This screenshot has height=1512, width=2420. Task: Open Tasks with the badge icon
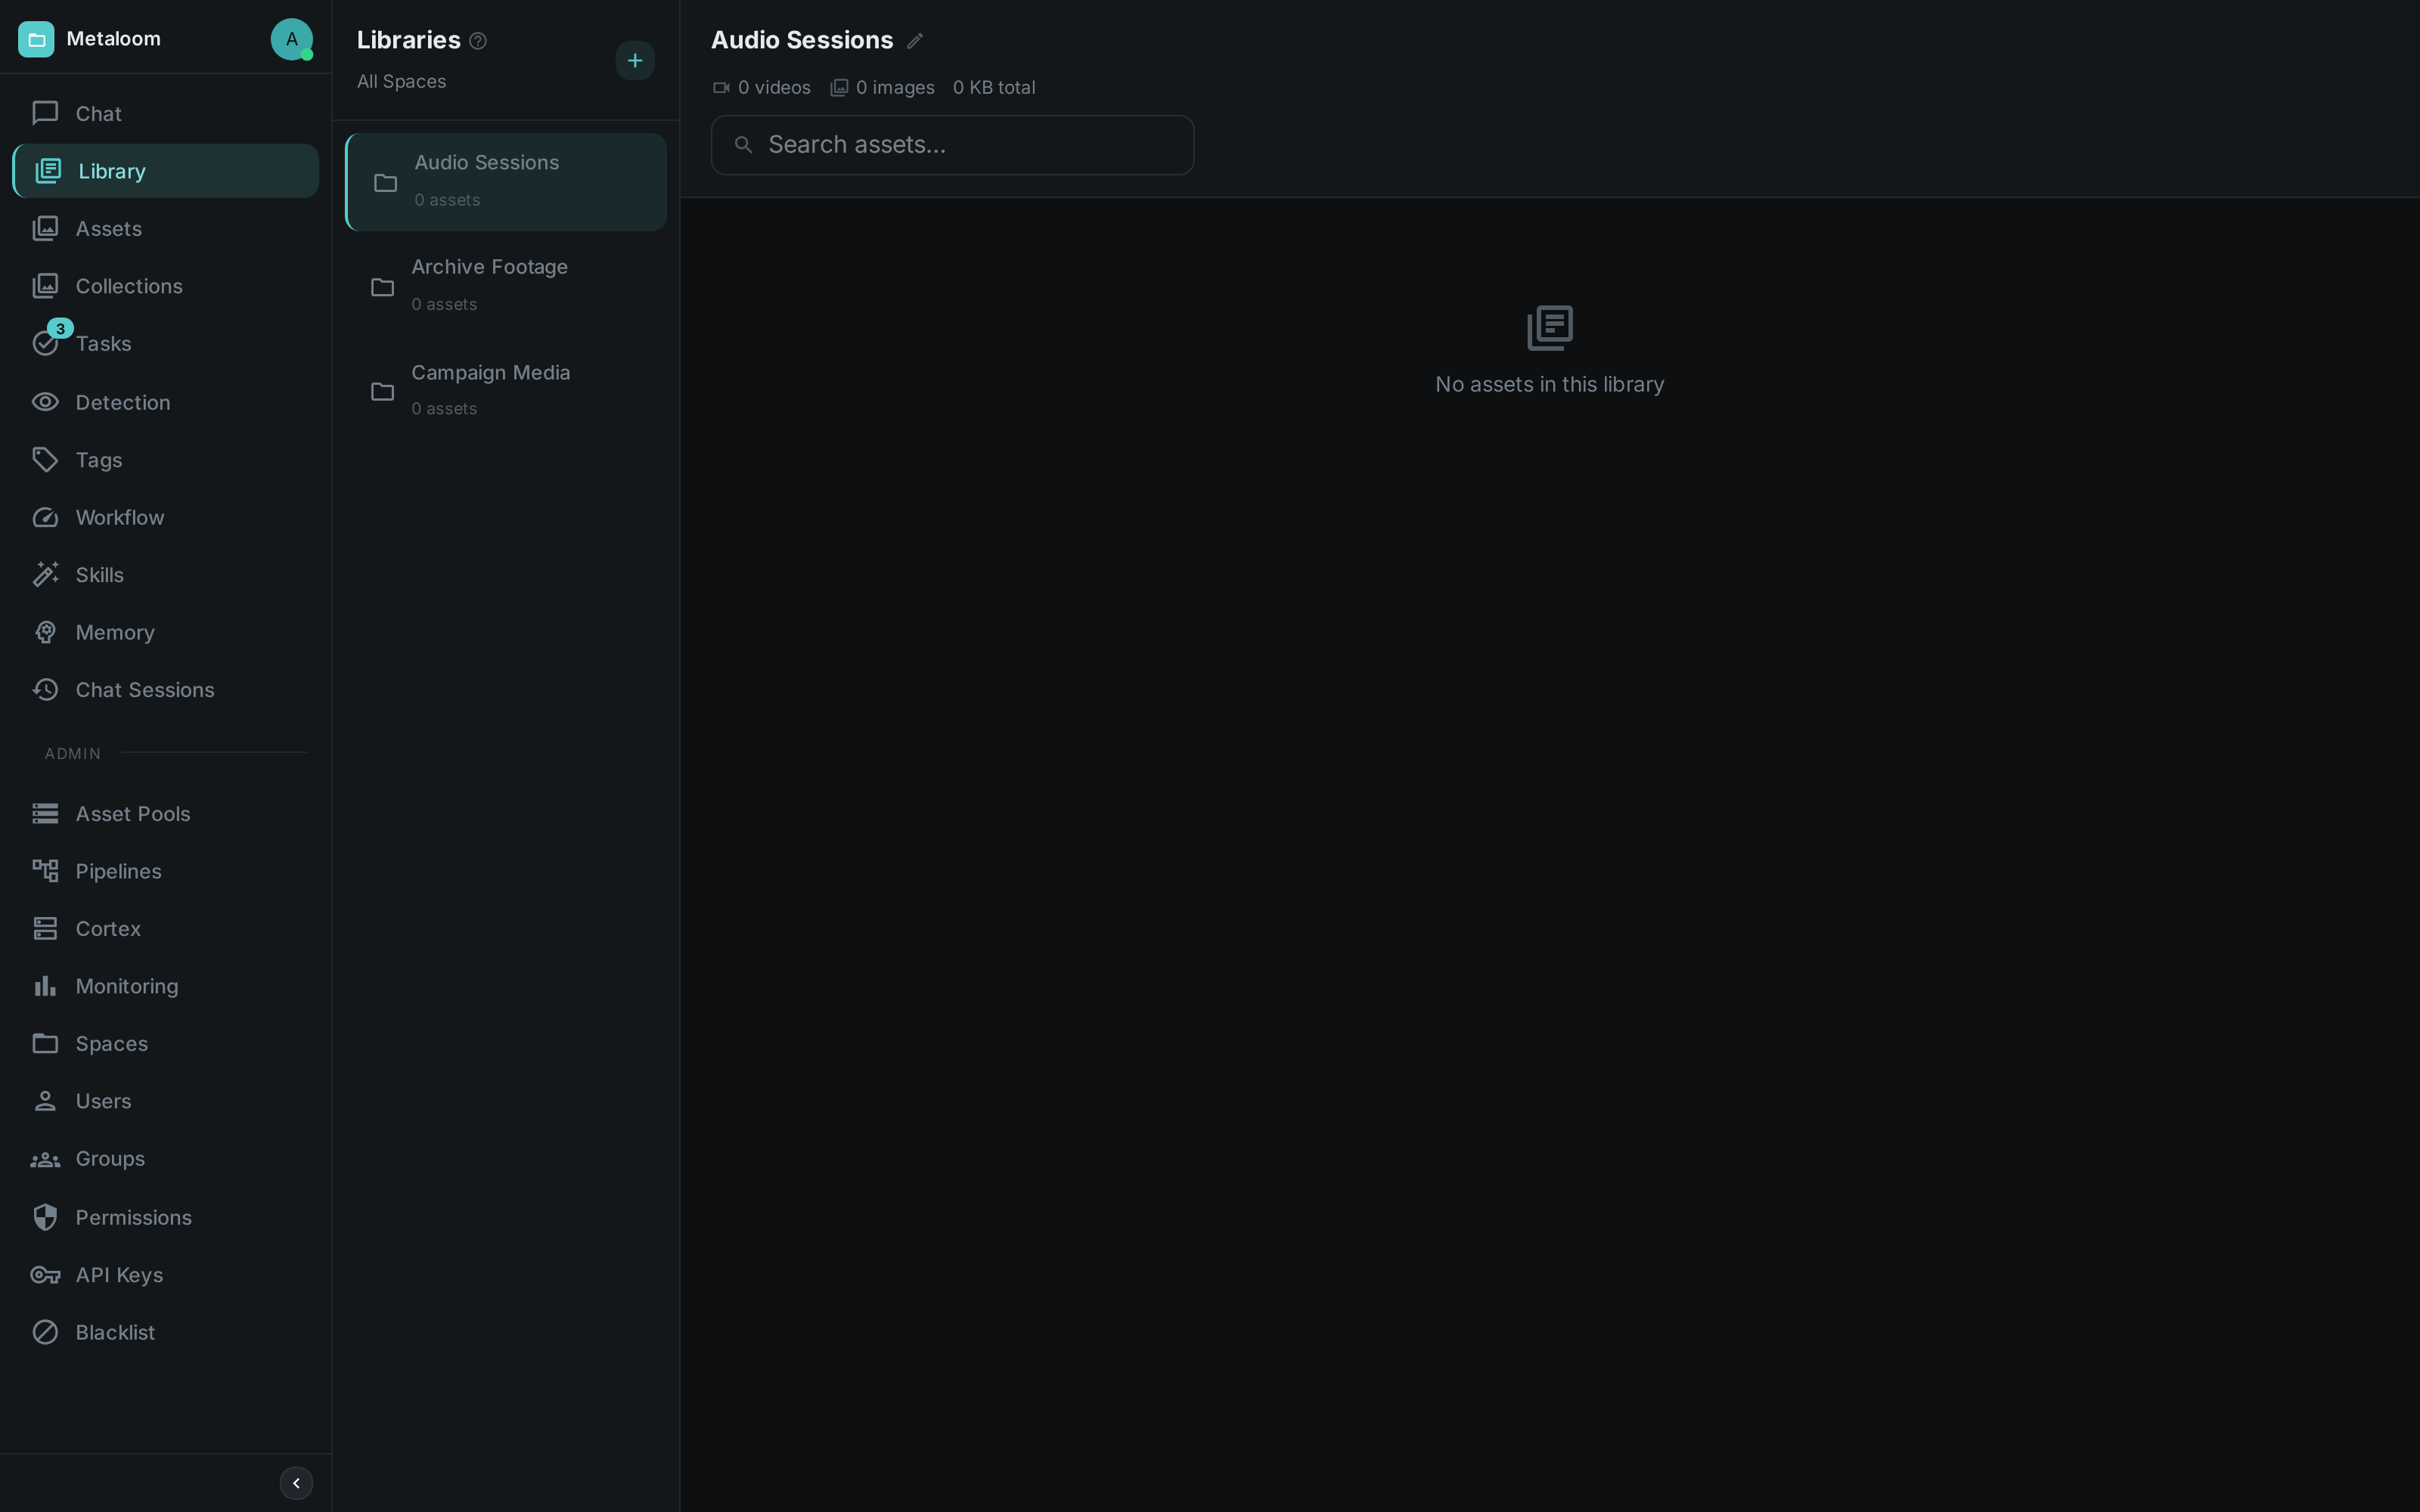47,342
